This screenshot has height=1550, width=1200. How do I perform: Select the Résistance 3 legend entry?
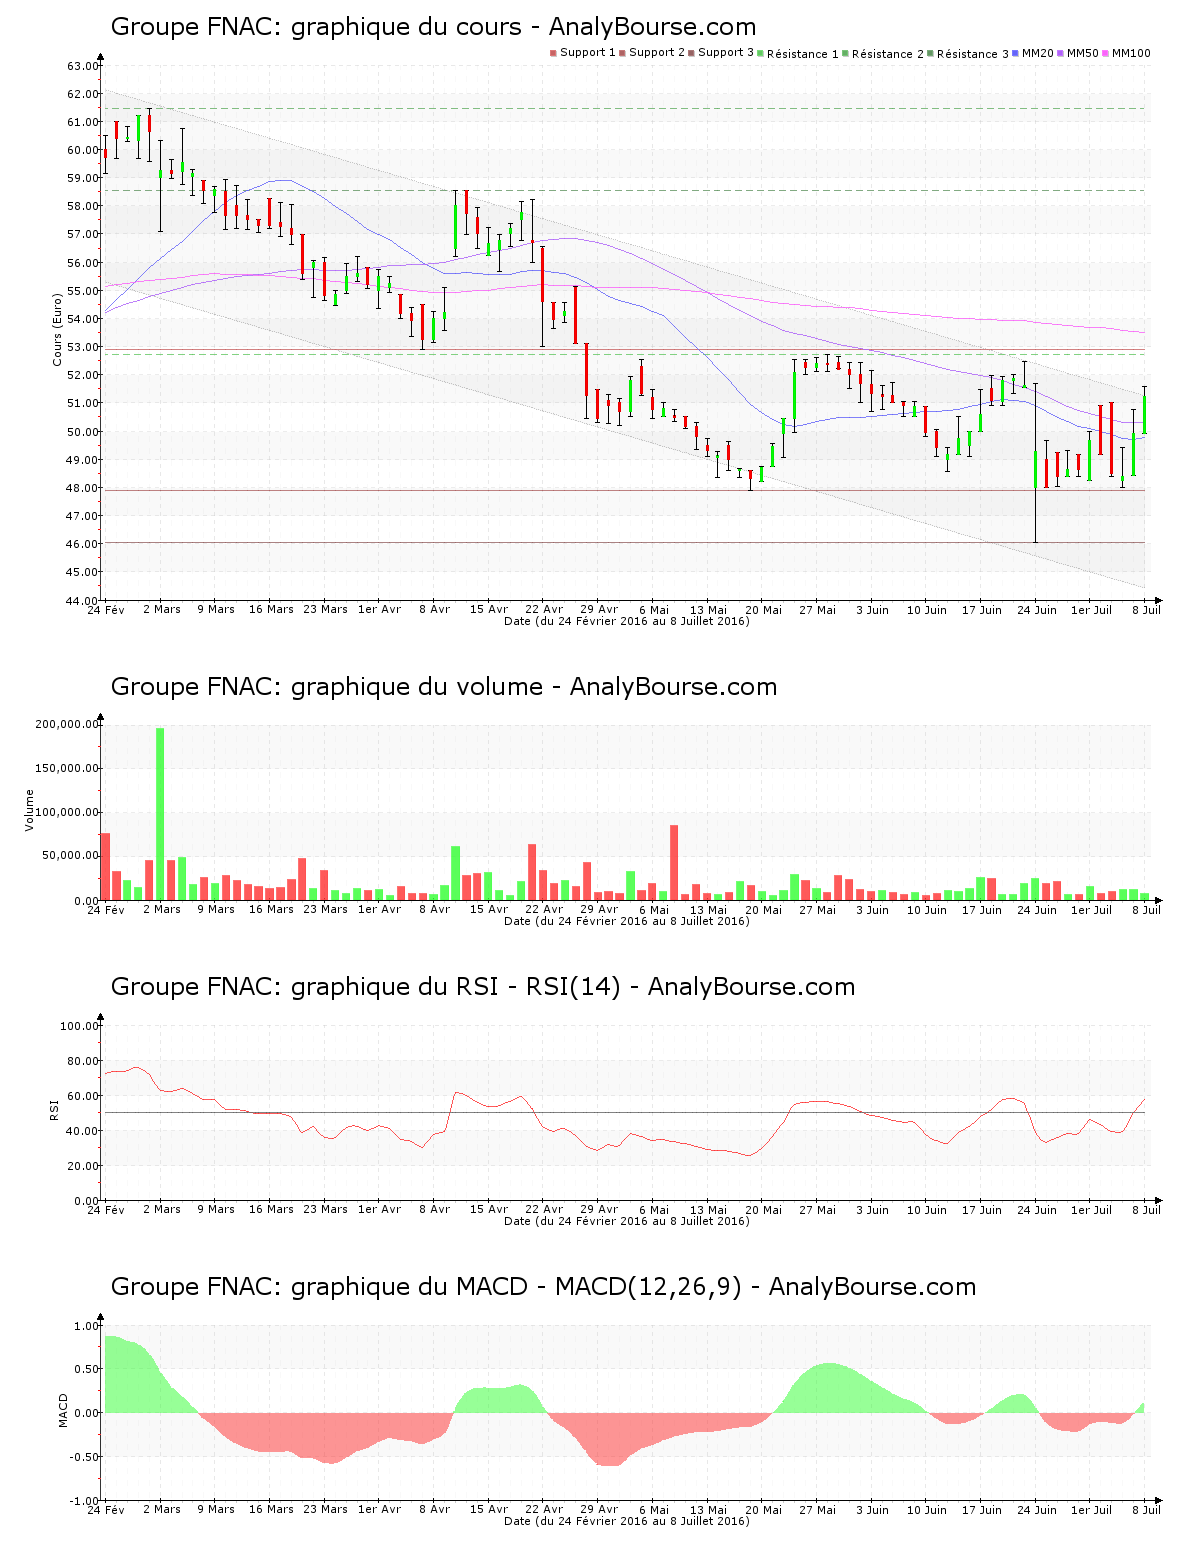[x=968, y=53]
